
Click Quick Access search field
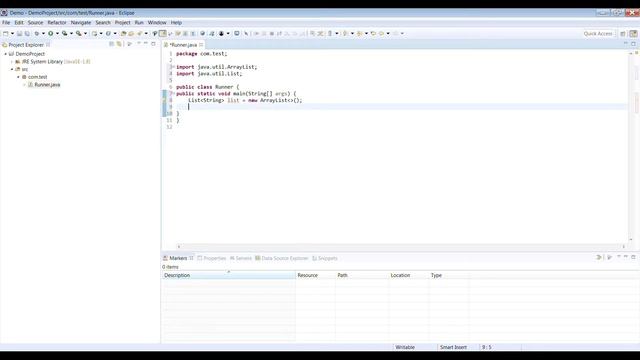pyautogui.click(x=598, y=33)
